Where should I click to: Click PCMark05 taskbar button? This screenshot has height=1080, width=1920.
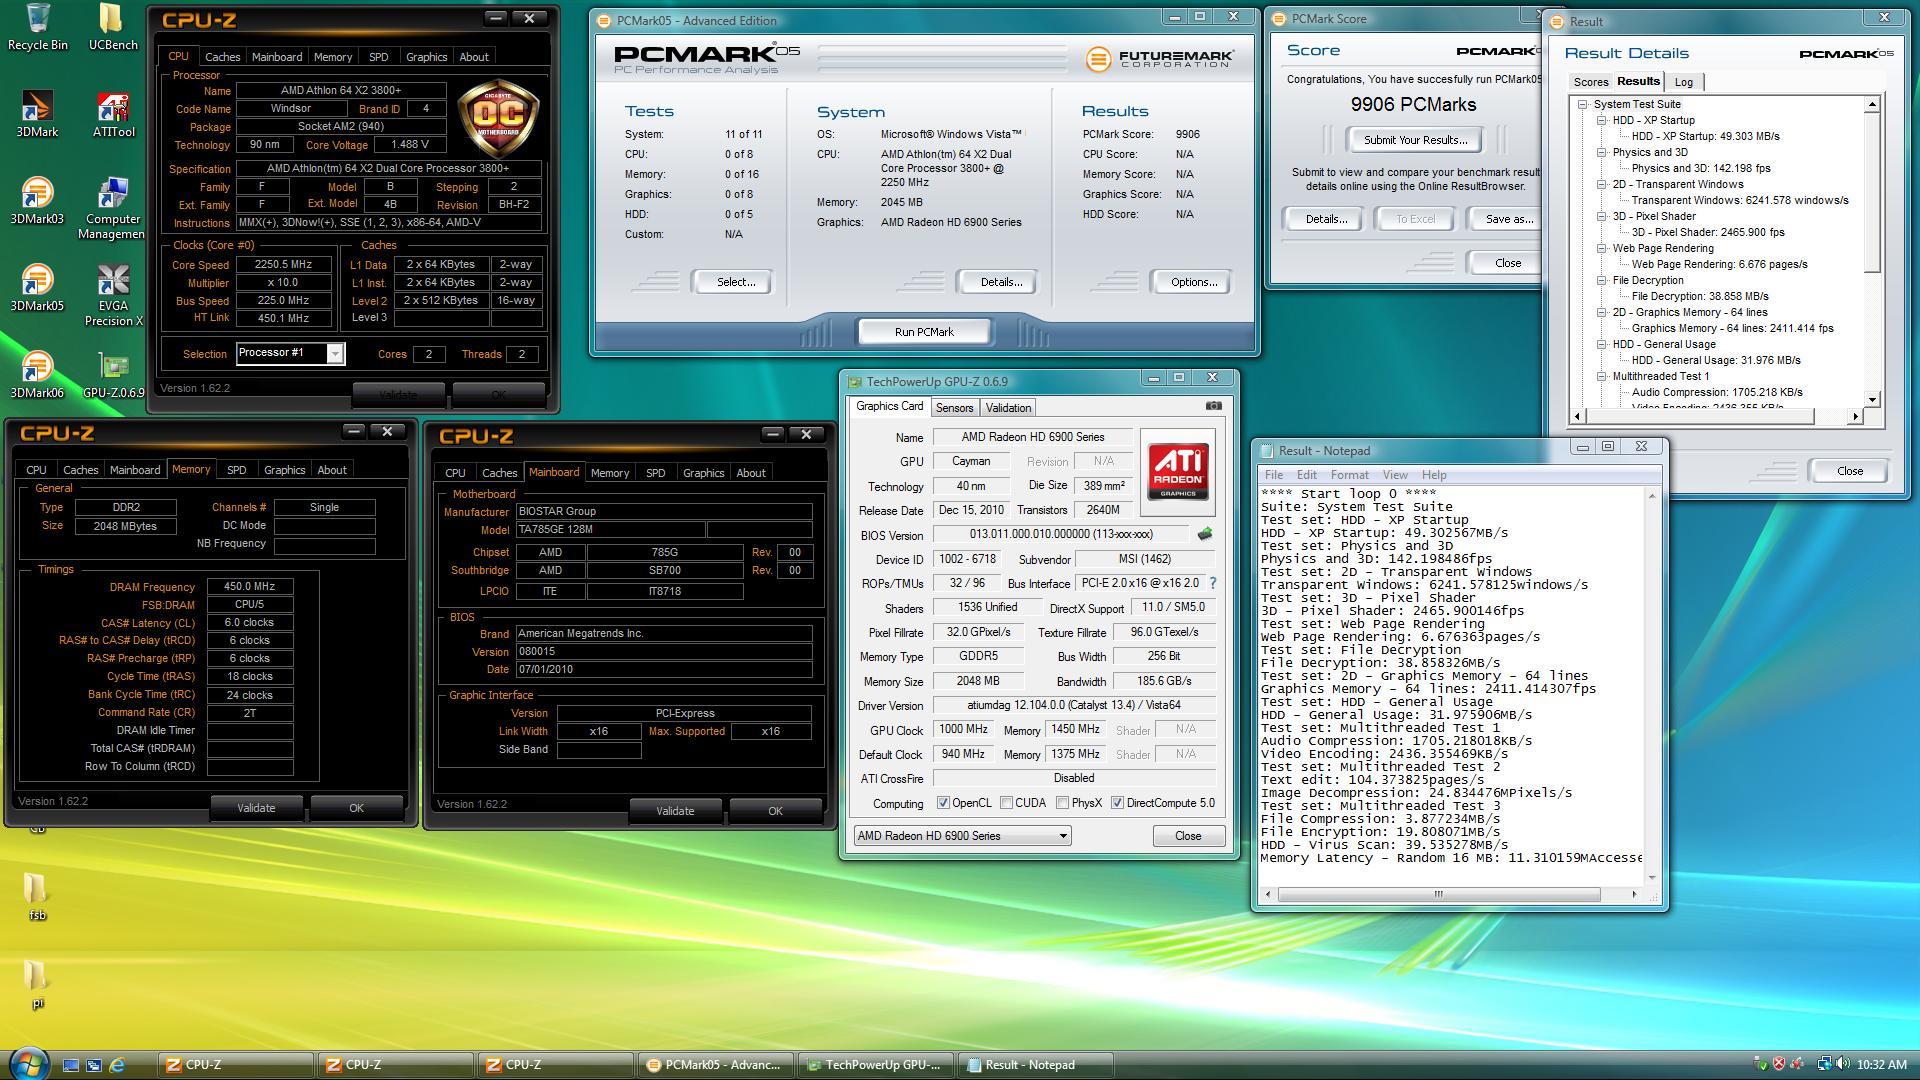click(716, 1065)
